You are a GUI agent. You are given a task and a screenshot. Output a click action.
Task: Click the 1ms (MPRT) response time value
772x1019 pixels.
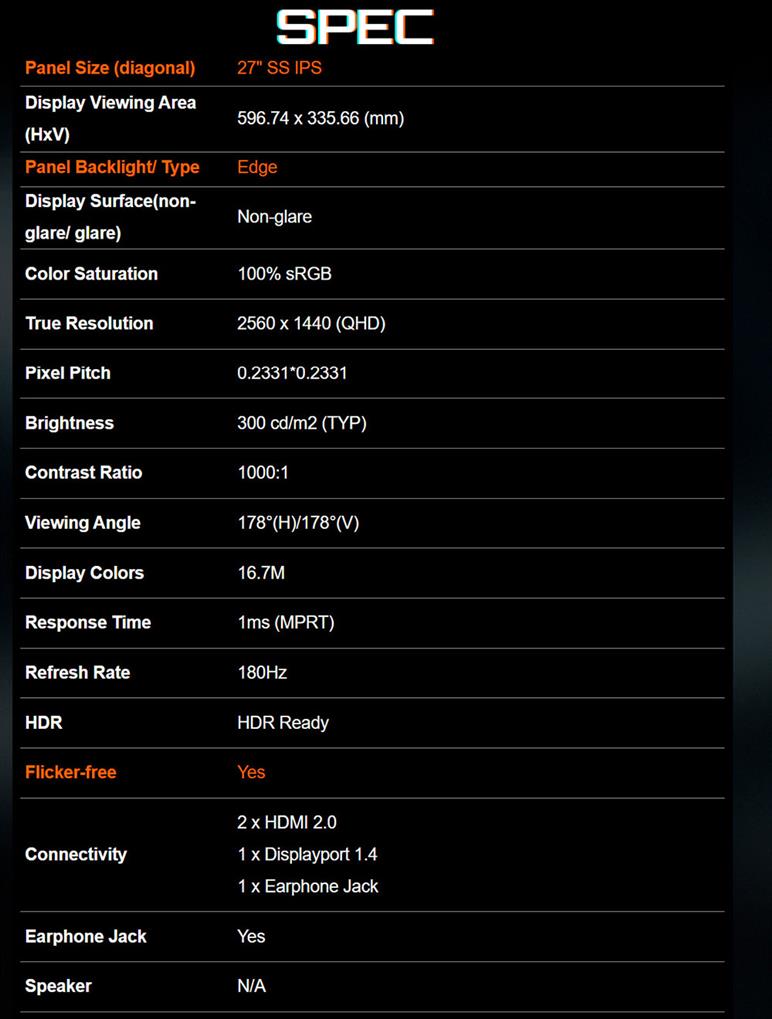click(x=285, y=622)
